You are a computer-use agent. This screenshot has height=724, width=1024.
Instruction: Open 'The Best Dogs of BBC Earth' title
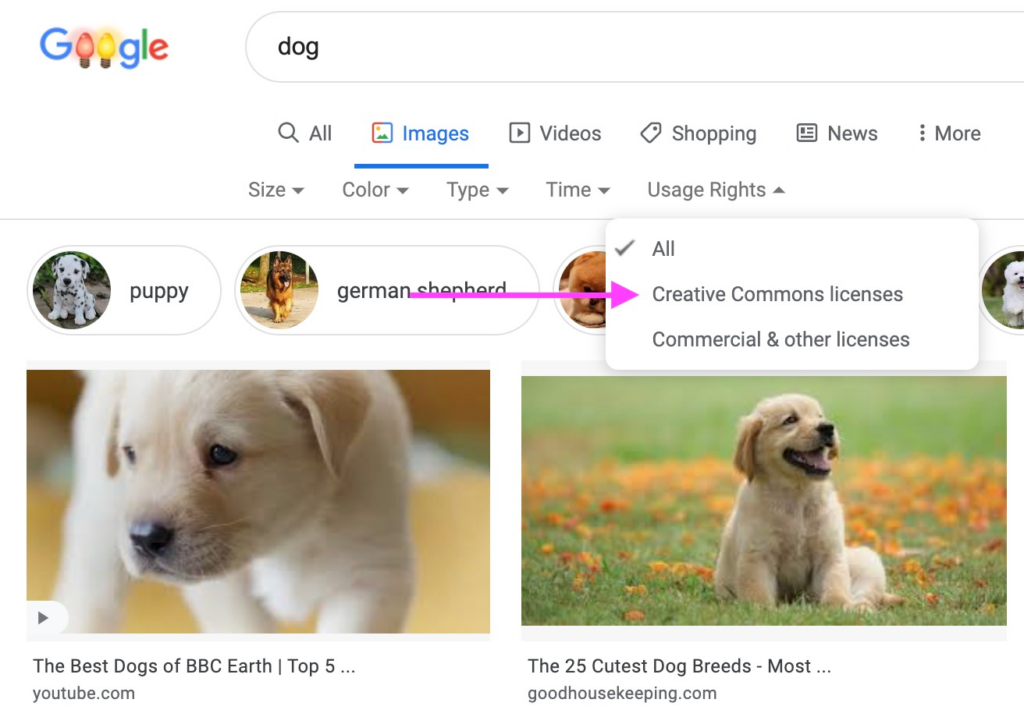tap(194, 666)
